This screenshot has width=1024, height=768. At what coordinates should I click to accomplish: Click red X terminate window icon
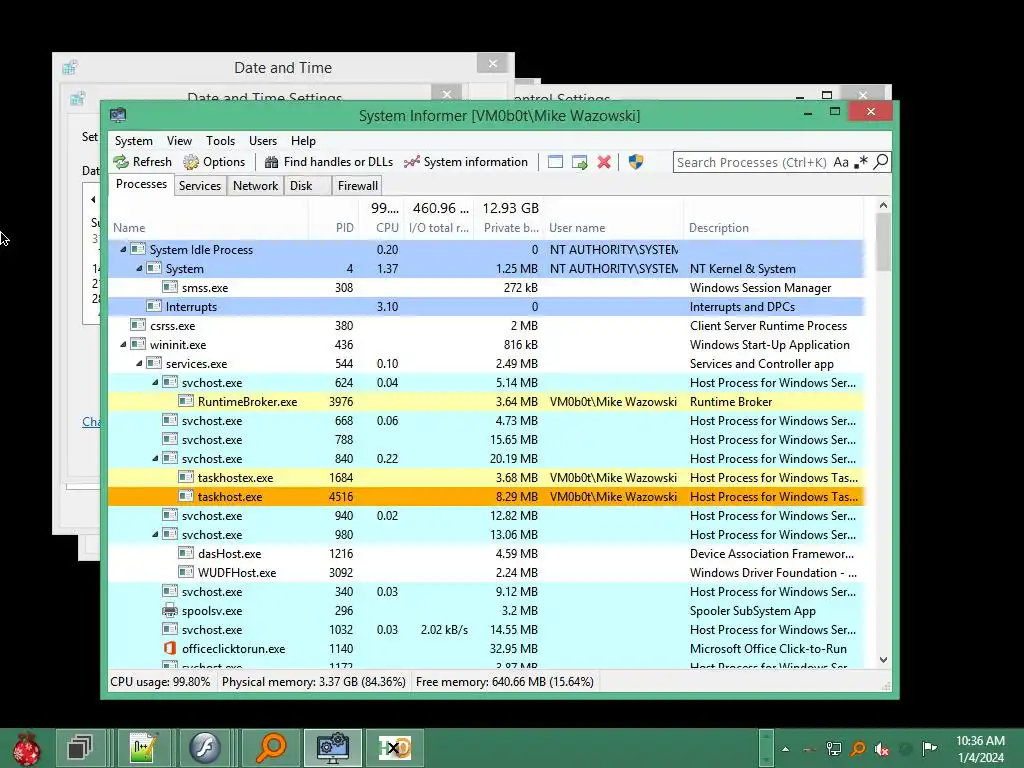(604, 162)
